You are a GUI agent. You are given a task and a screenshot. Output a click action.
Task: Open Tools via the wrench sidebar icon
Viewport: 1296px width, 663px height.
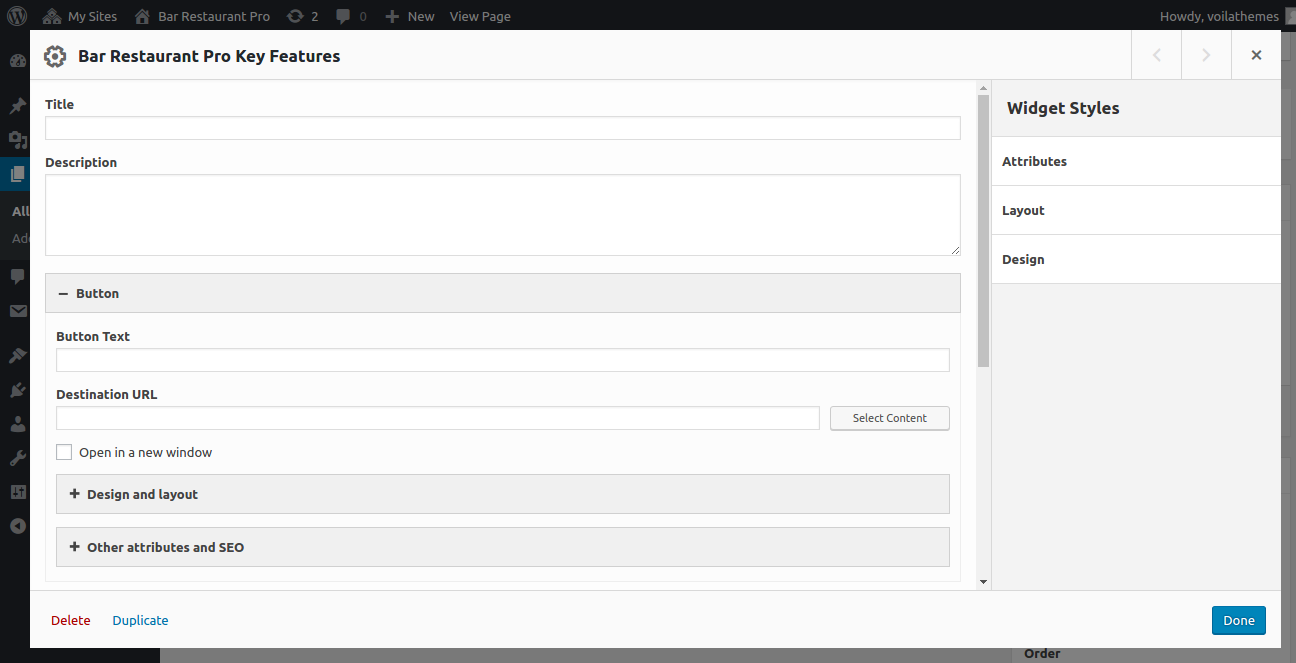[17, 458]
